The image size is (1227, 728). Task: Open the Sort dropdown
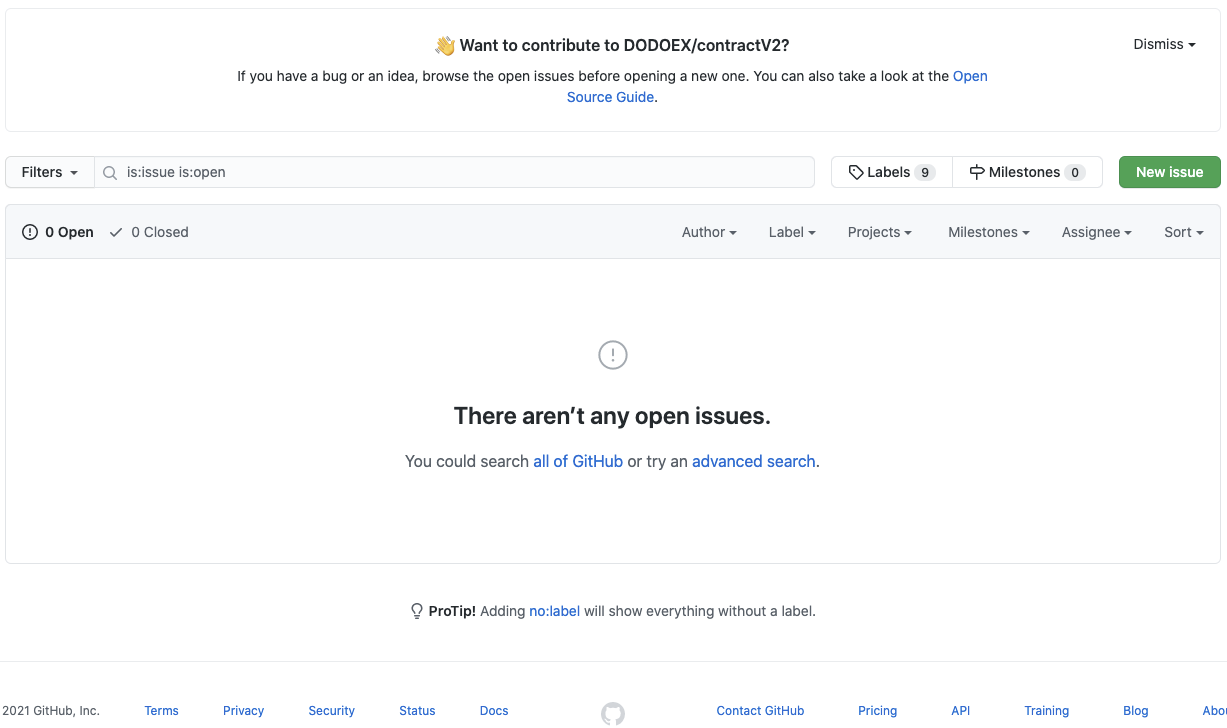click(1184, 232)
